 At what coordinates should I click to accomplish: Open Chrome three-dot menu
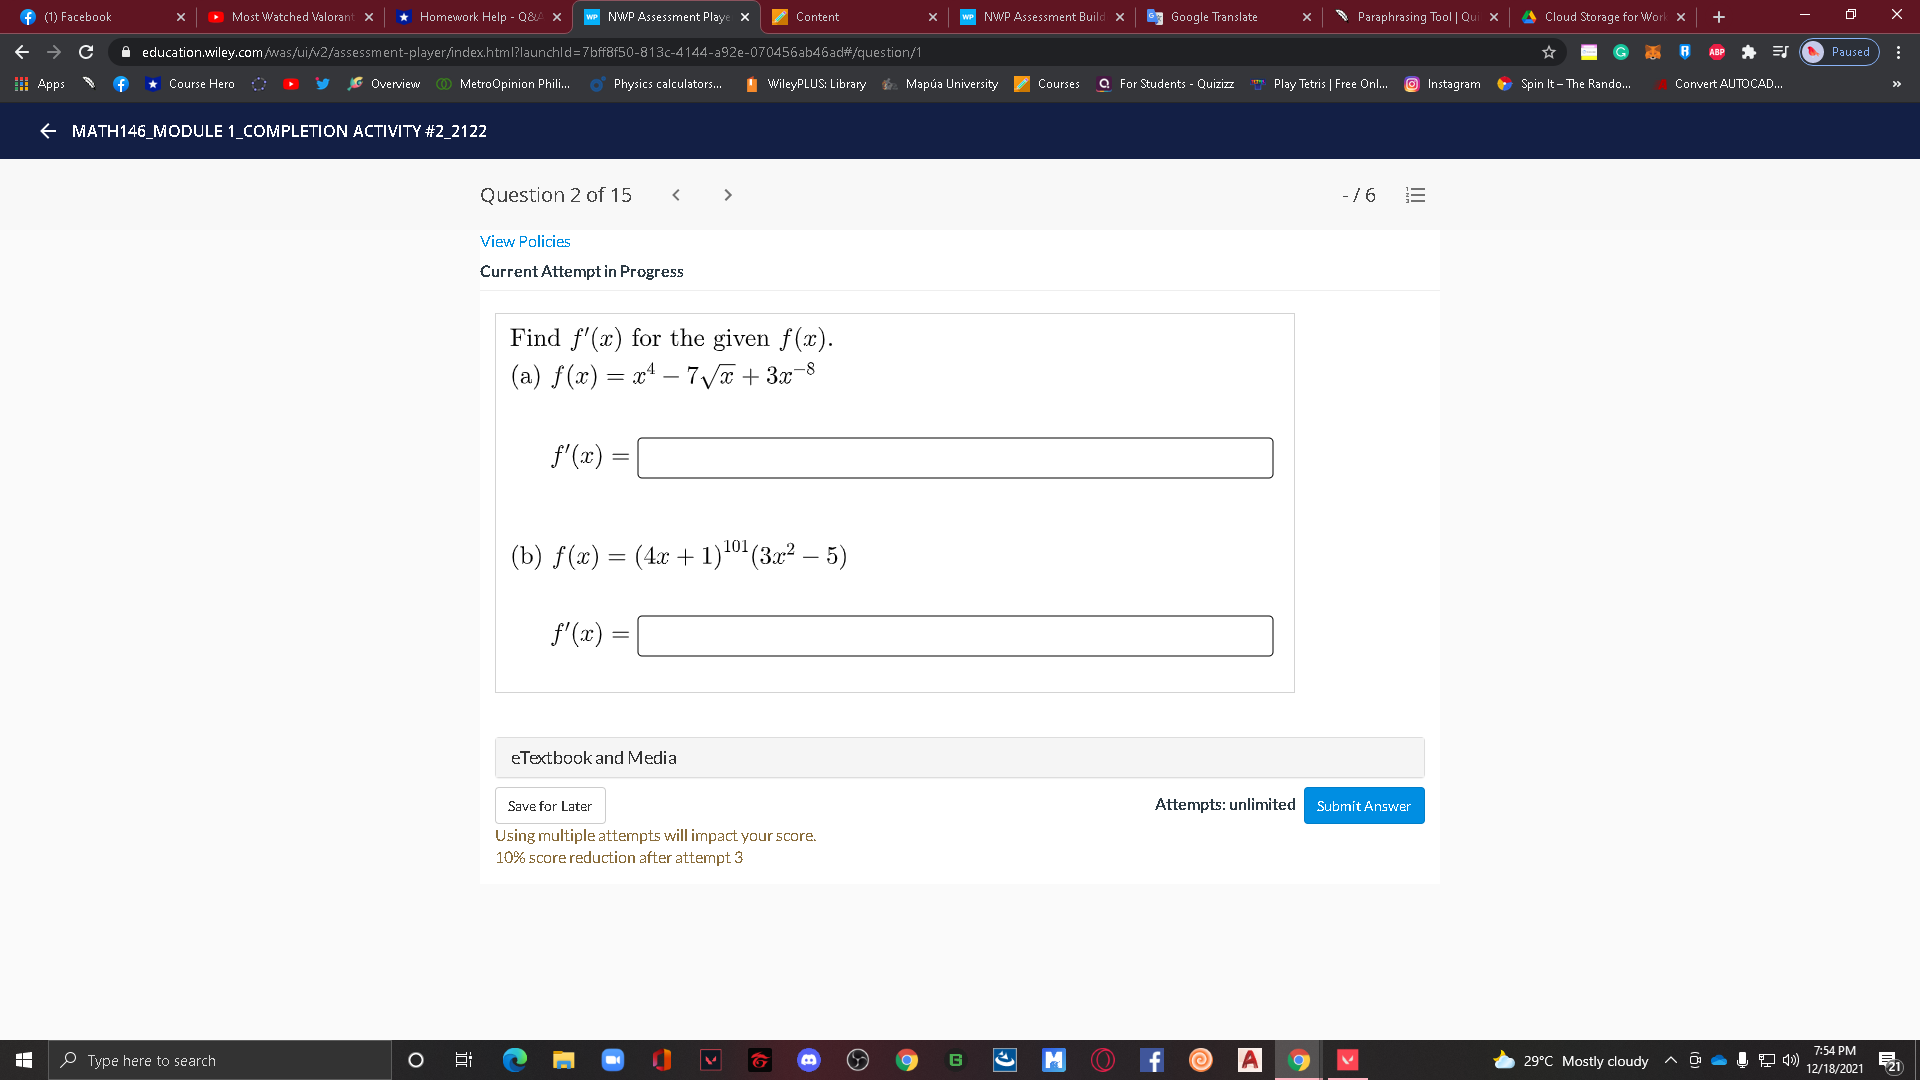[x=1898, y=52]
